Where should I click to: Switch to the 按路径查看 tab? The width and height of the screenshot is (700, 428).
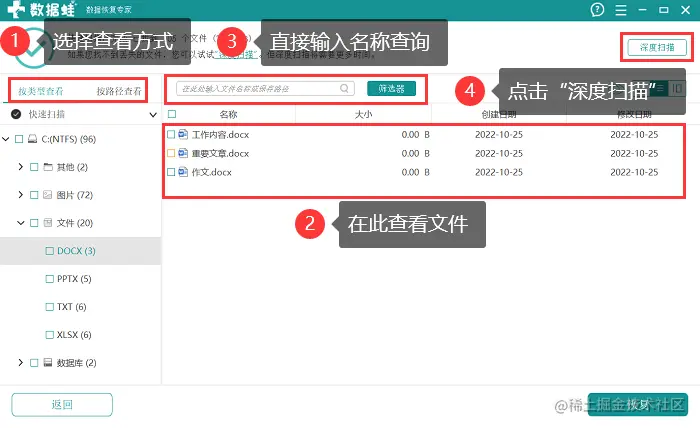click(x=119, y=91)
